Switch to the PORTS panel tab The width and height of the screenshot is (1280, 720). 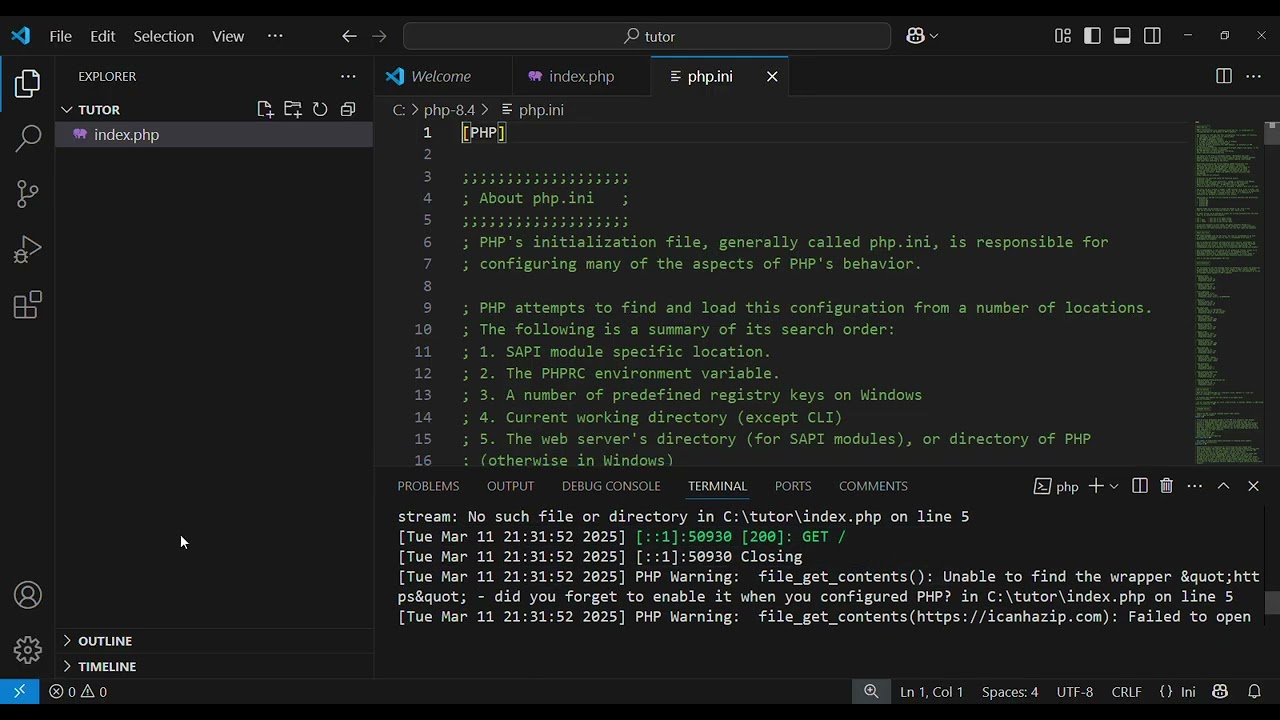point(793,486)
